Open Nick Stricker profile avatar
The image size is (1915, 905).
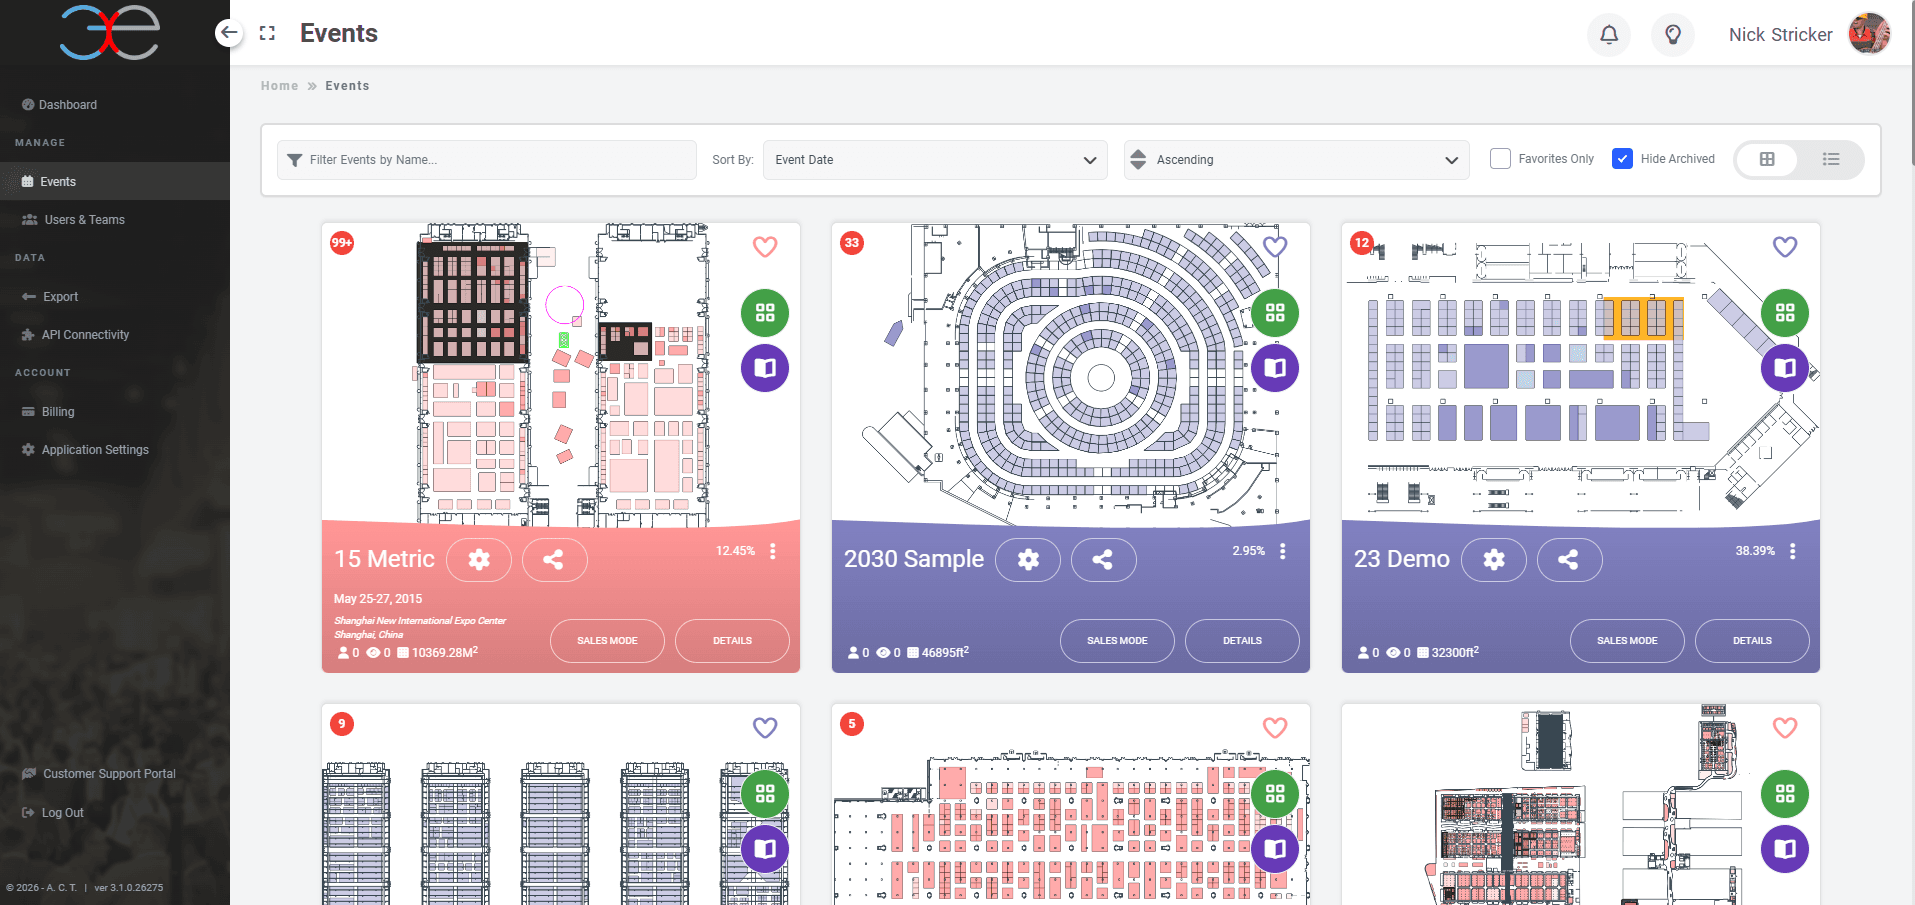tap(1869, 34)
